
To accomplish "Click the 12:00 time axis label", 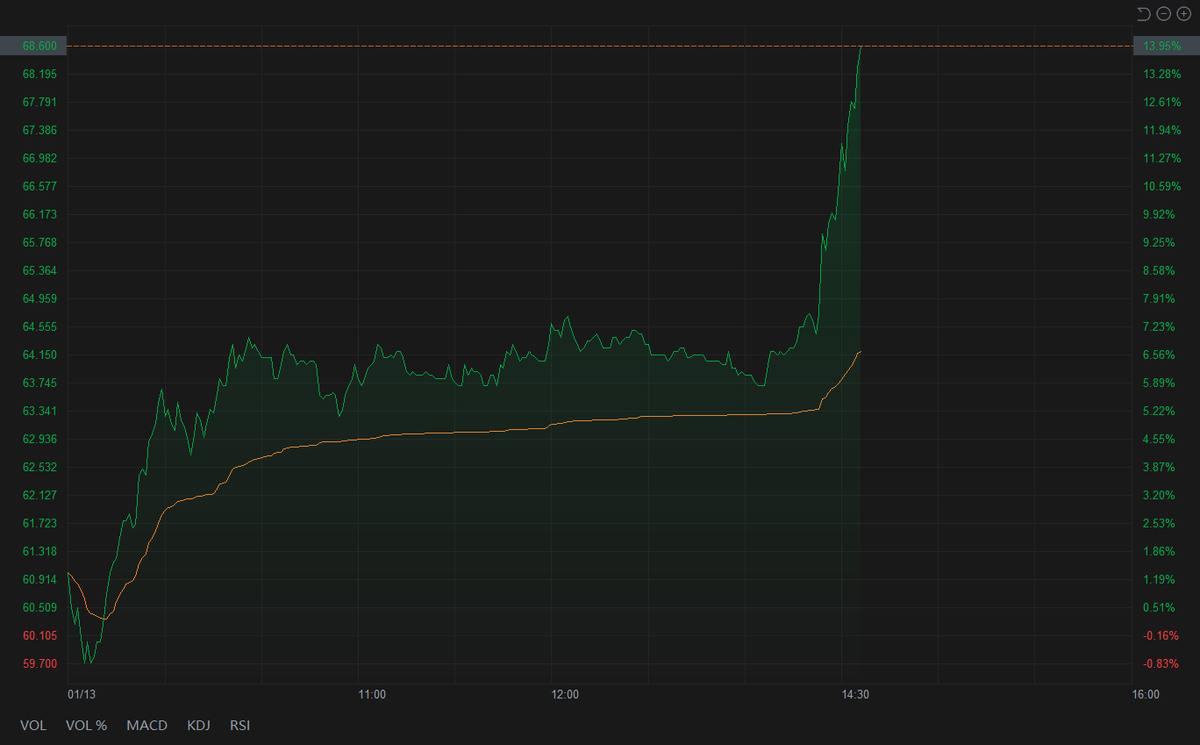I will [565, 694].
